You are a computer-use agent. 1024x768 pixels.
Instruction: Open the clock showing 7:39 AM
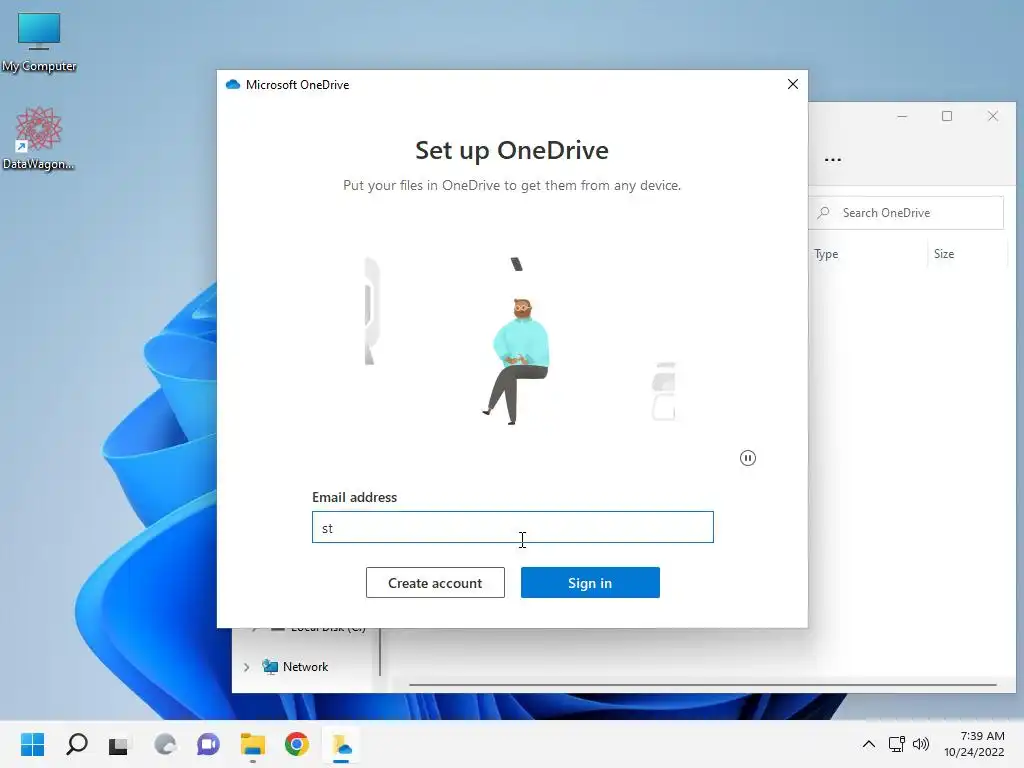point(974,744)
